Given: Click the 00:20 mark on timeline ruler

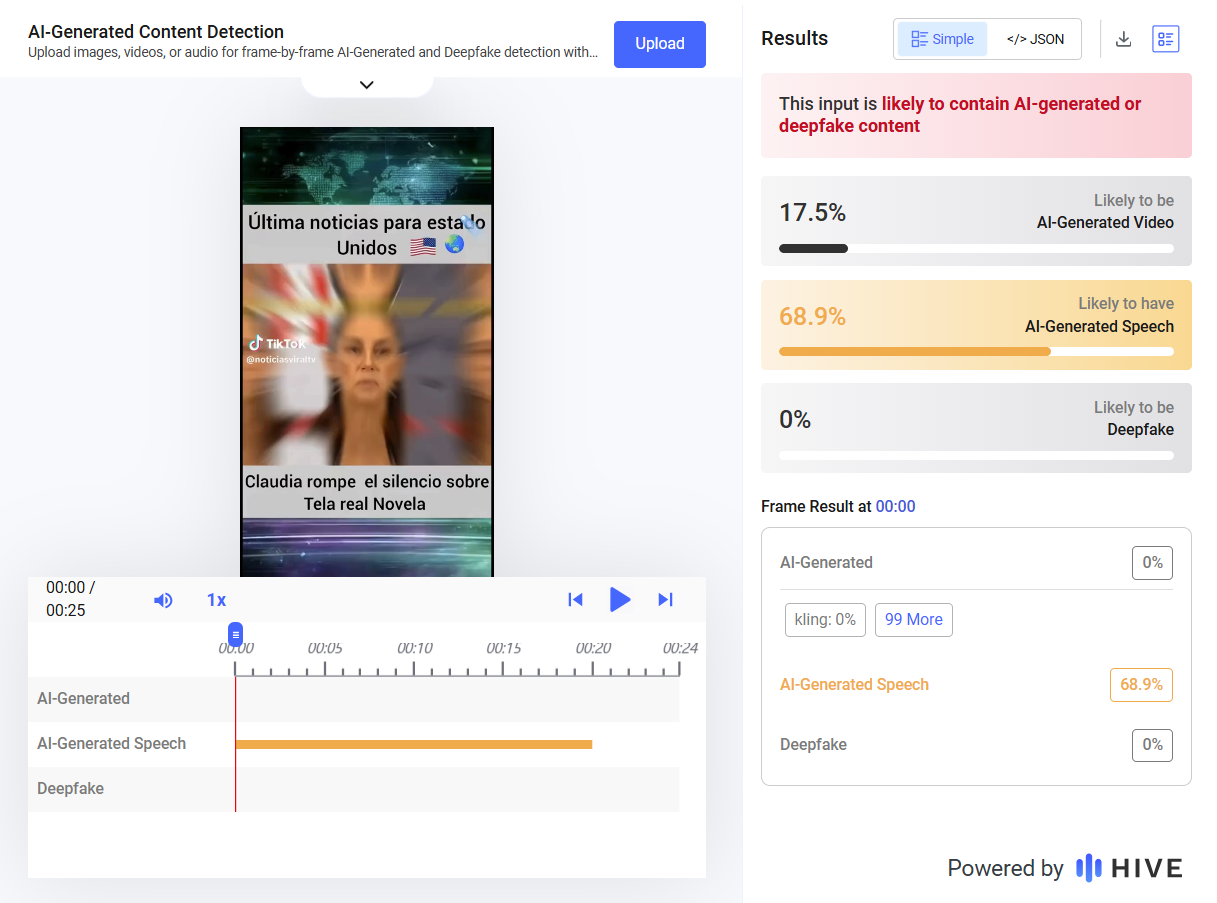Looking at the screenshot, I should pyautogui.click(x=593, y=648).
